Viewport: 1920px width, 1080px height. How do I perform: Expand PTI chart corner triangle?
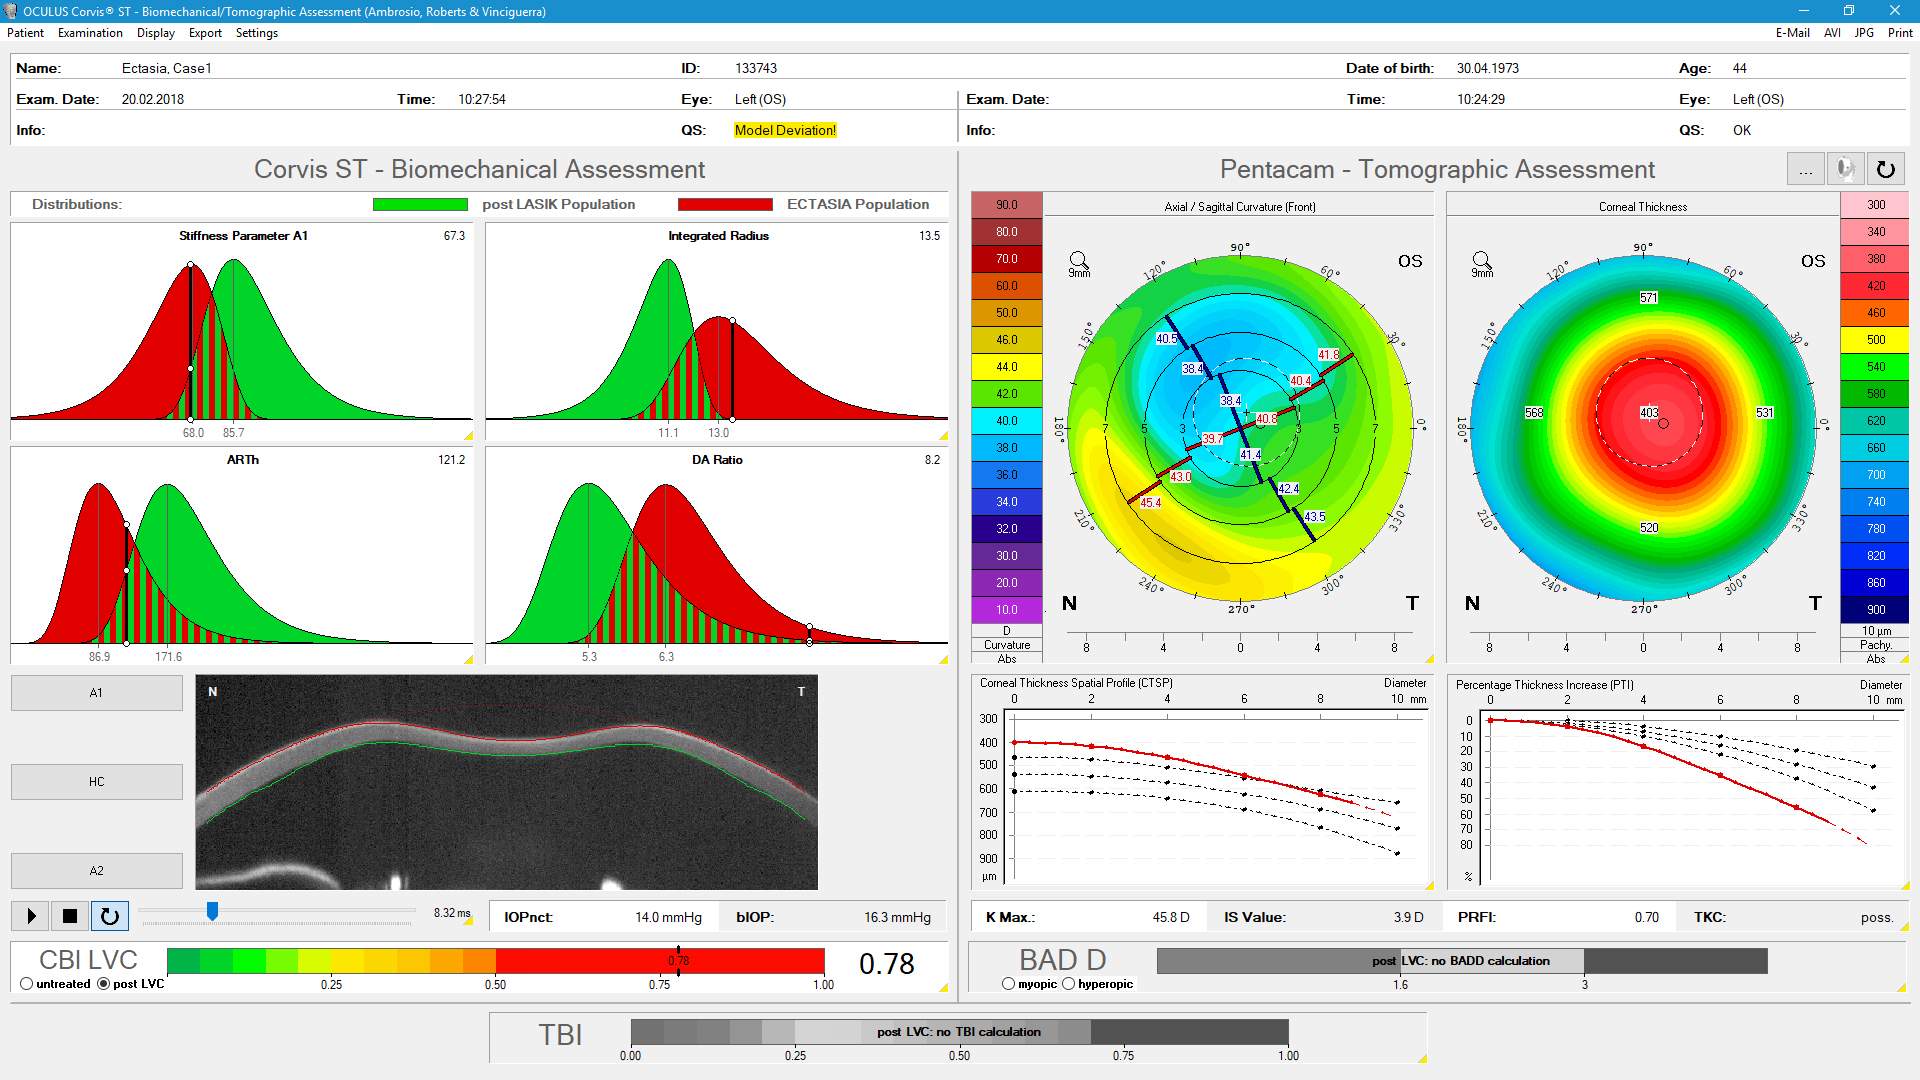1905,885
